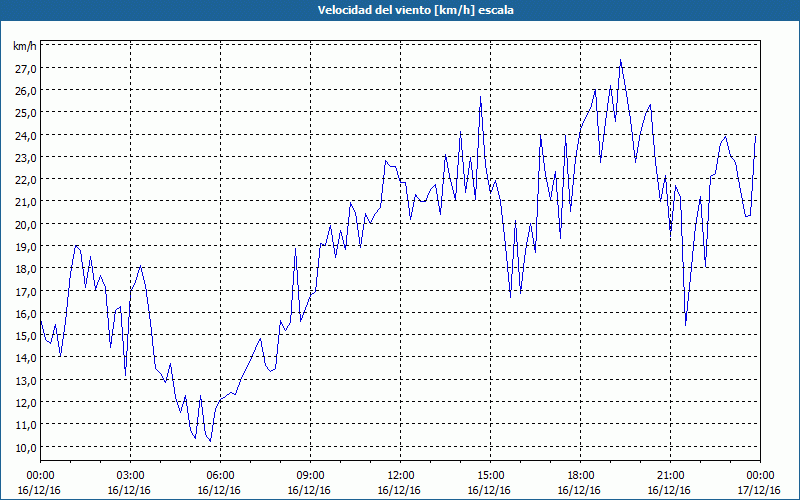
Task: Click the 'km/h' axis unit label
Action: [x=25, y=46]
